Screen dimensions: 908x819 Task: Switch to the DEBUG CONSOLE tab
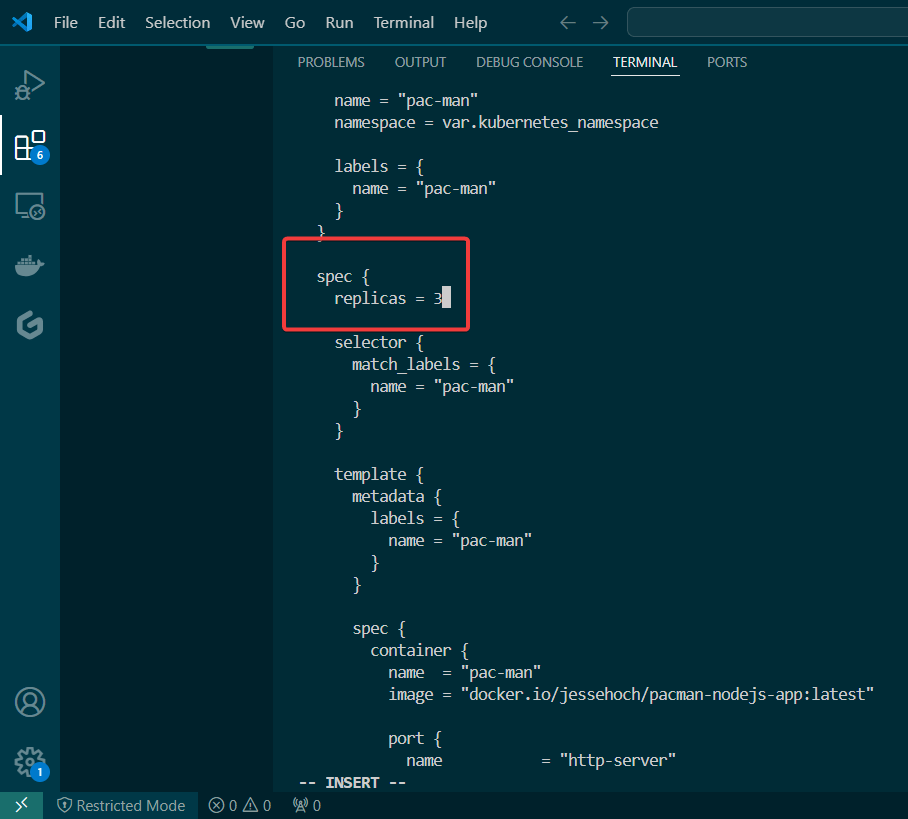[x=529, y=62]
